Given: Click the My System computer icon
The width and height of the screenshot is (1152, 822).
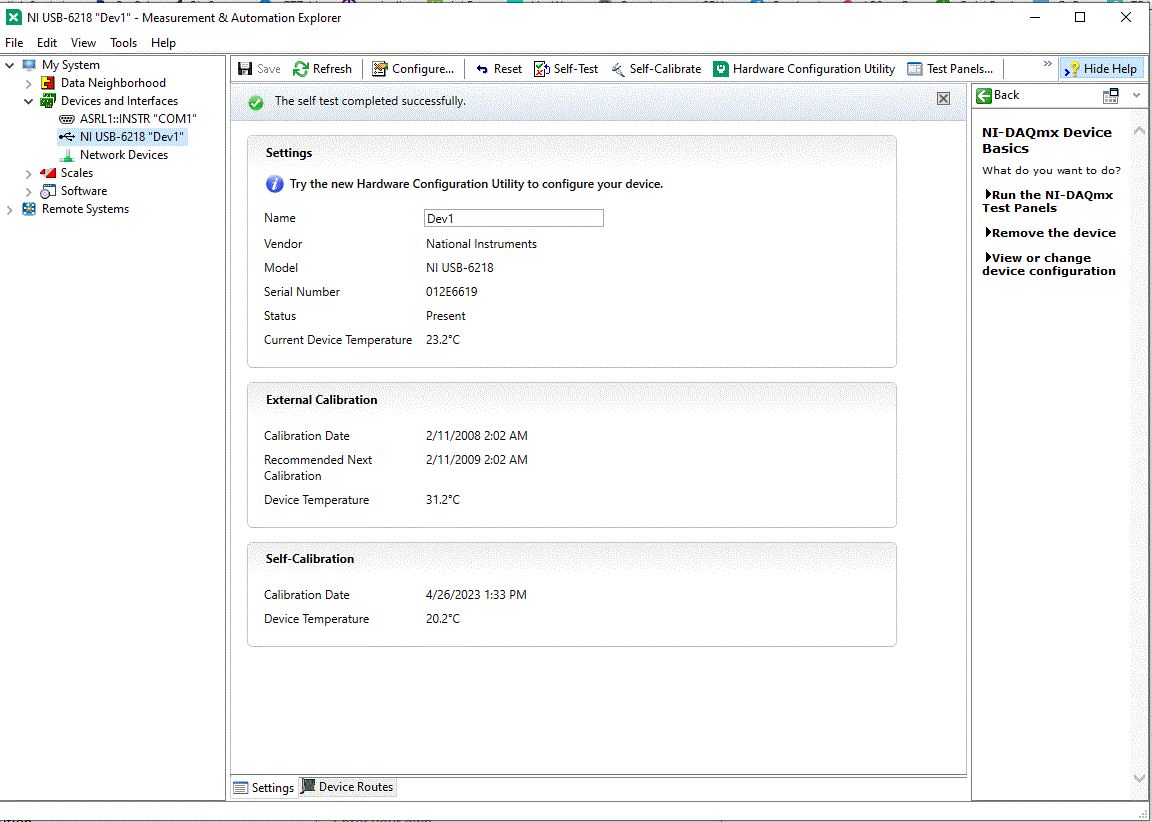Looking at the screenshot, I should (x=29, y=65).
